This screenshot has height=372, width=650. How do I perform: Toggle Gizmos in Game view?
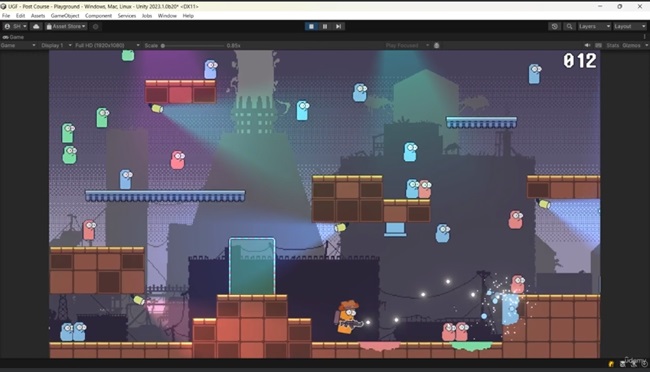tap(631, 45)
